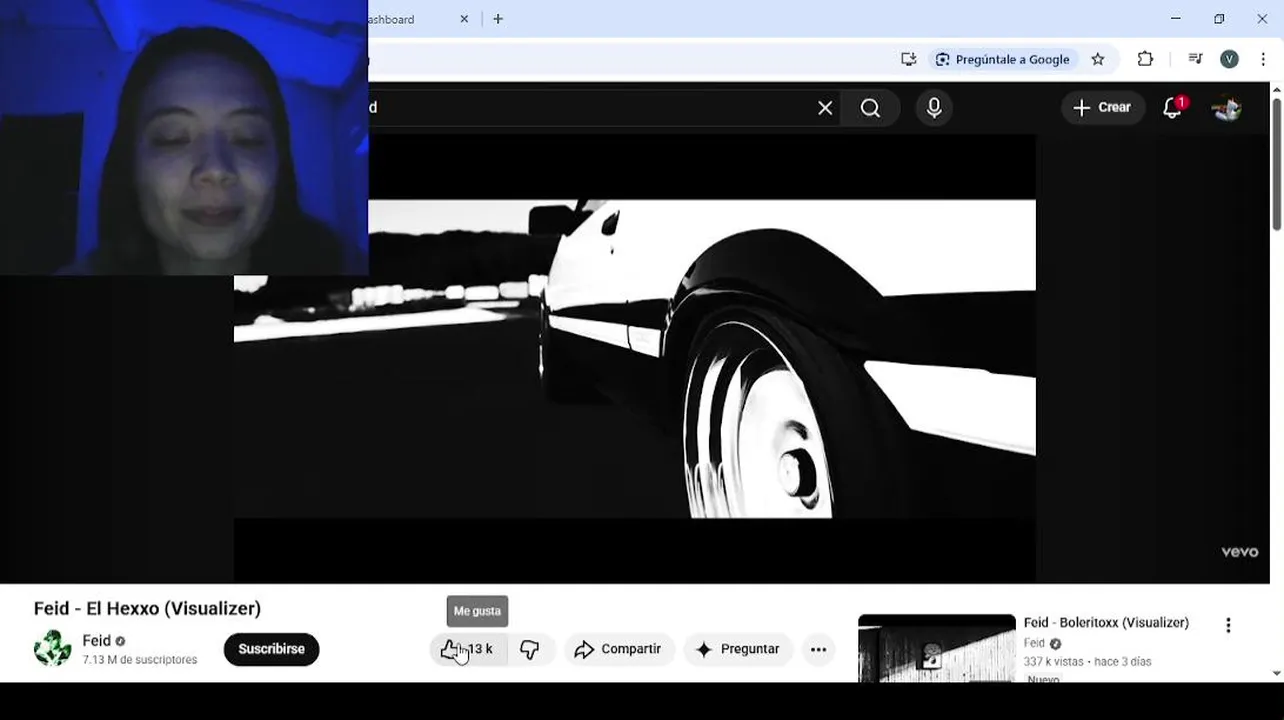Bookmark this page with the star icon

click(x=1098, y=59)
